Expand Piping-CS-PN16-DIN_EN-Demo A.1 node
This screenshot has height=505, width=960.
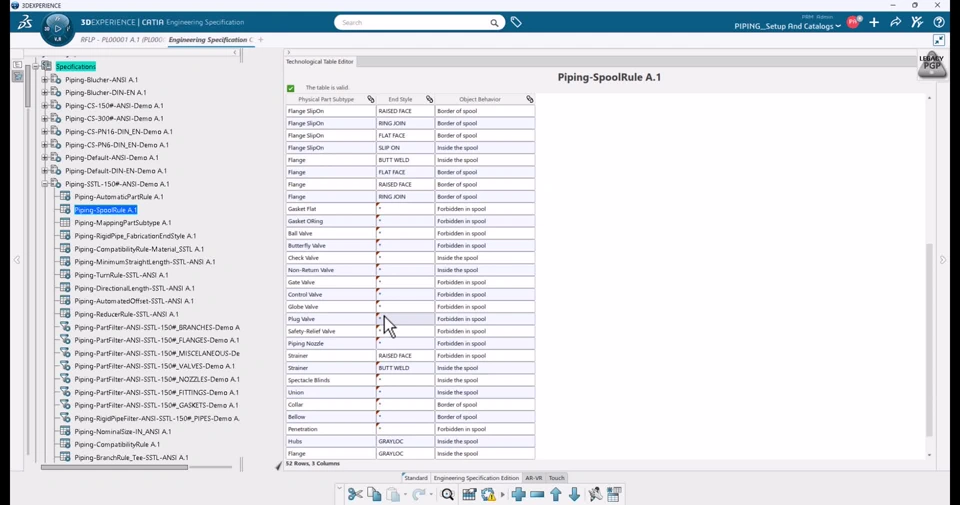pos(45,132)
